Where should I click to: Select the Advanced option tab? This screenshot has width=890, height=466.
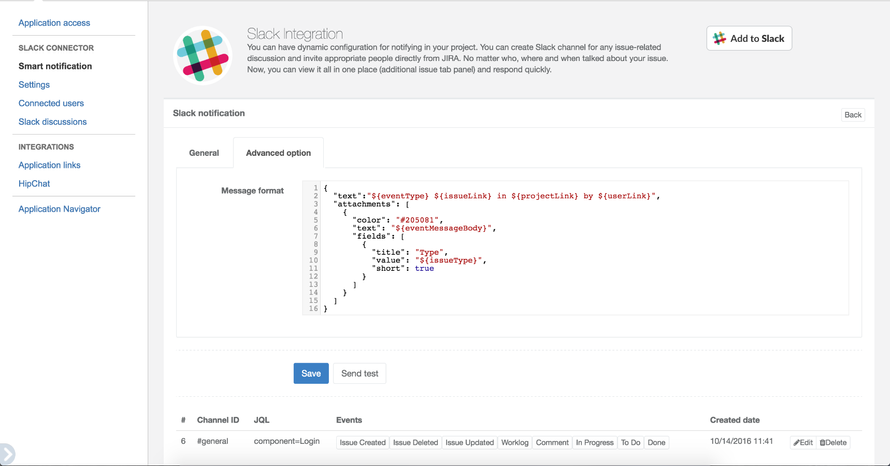tap(278, 153)
